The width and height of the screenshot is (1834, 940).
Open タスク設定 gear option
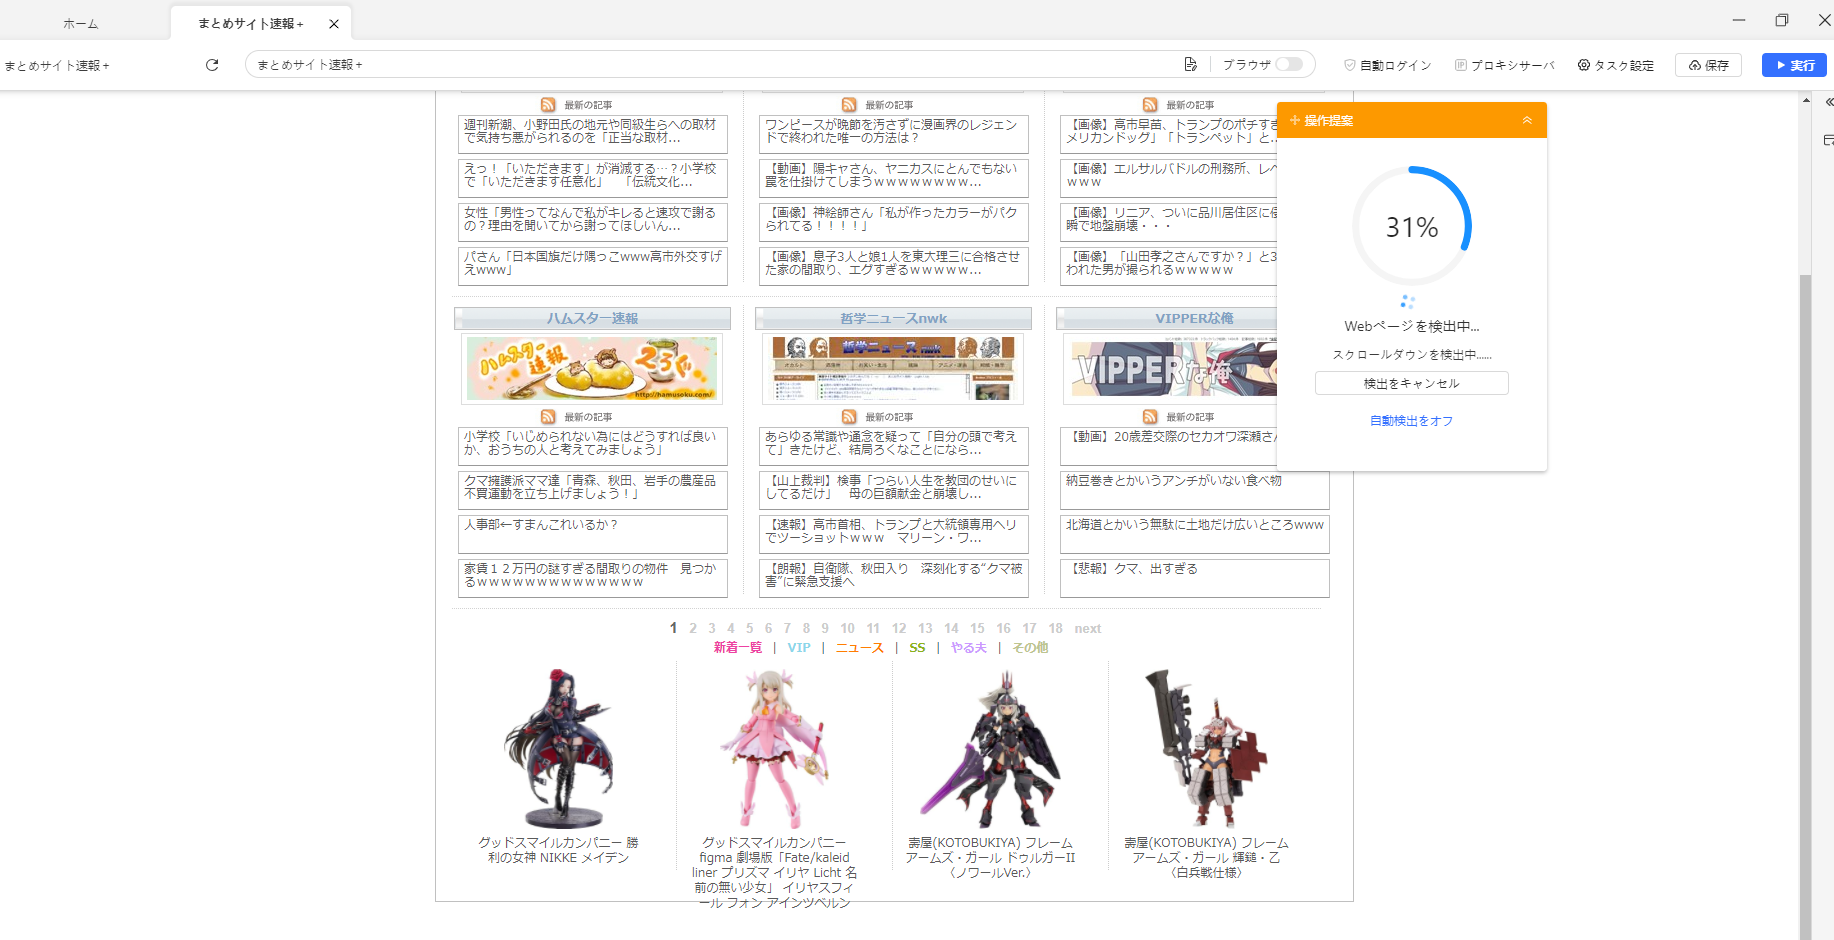1615,65
